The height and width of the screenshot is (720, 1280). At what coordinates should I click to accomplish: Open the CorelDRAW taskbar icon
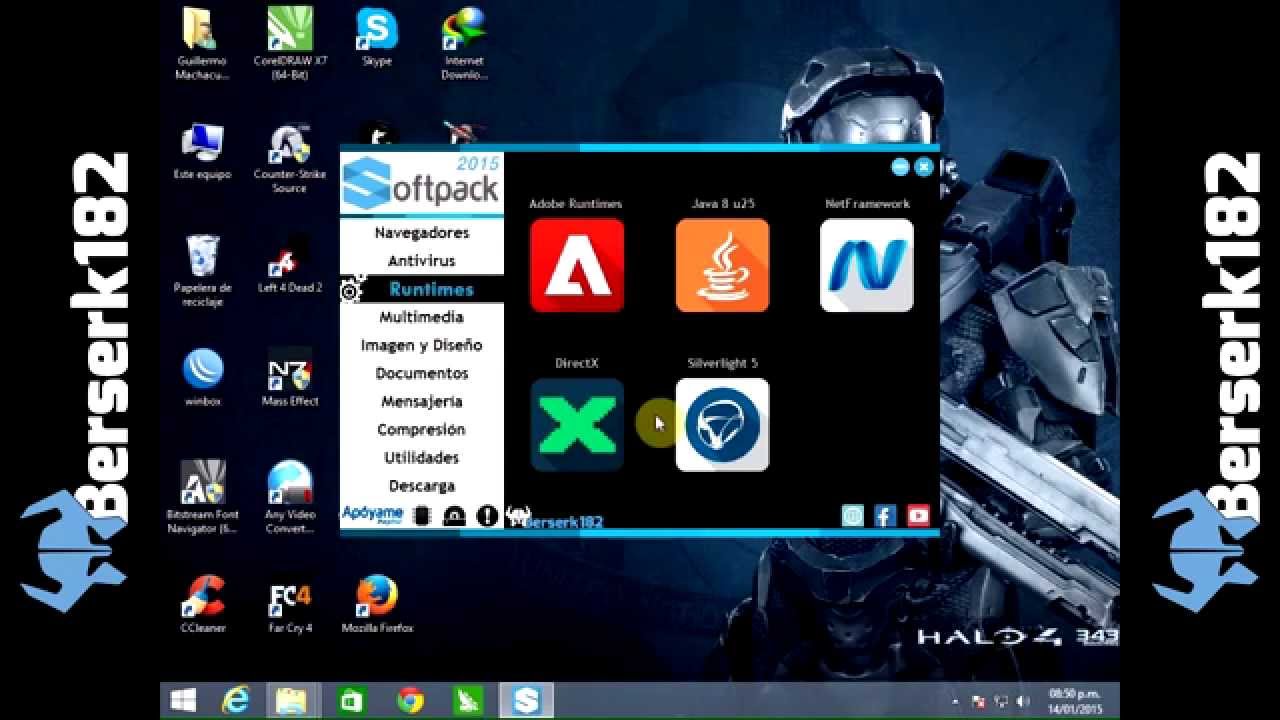468,701
